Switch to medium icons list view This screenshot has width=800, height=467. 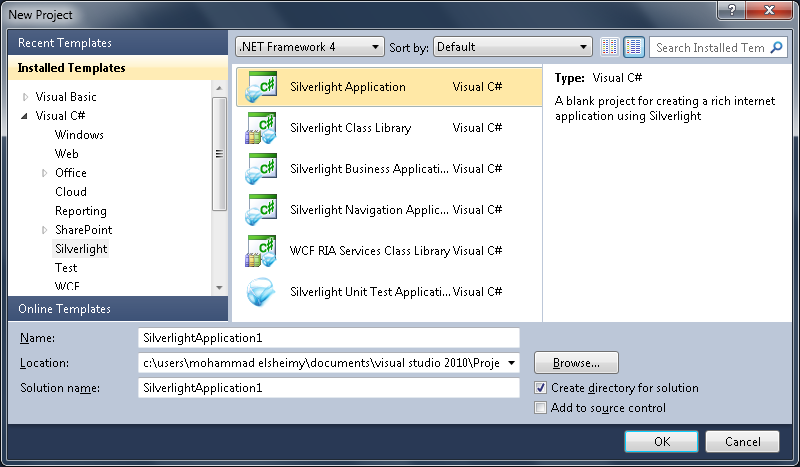pos(633,47)
